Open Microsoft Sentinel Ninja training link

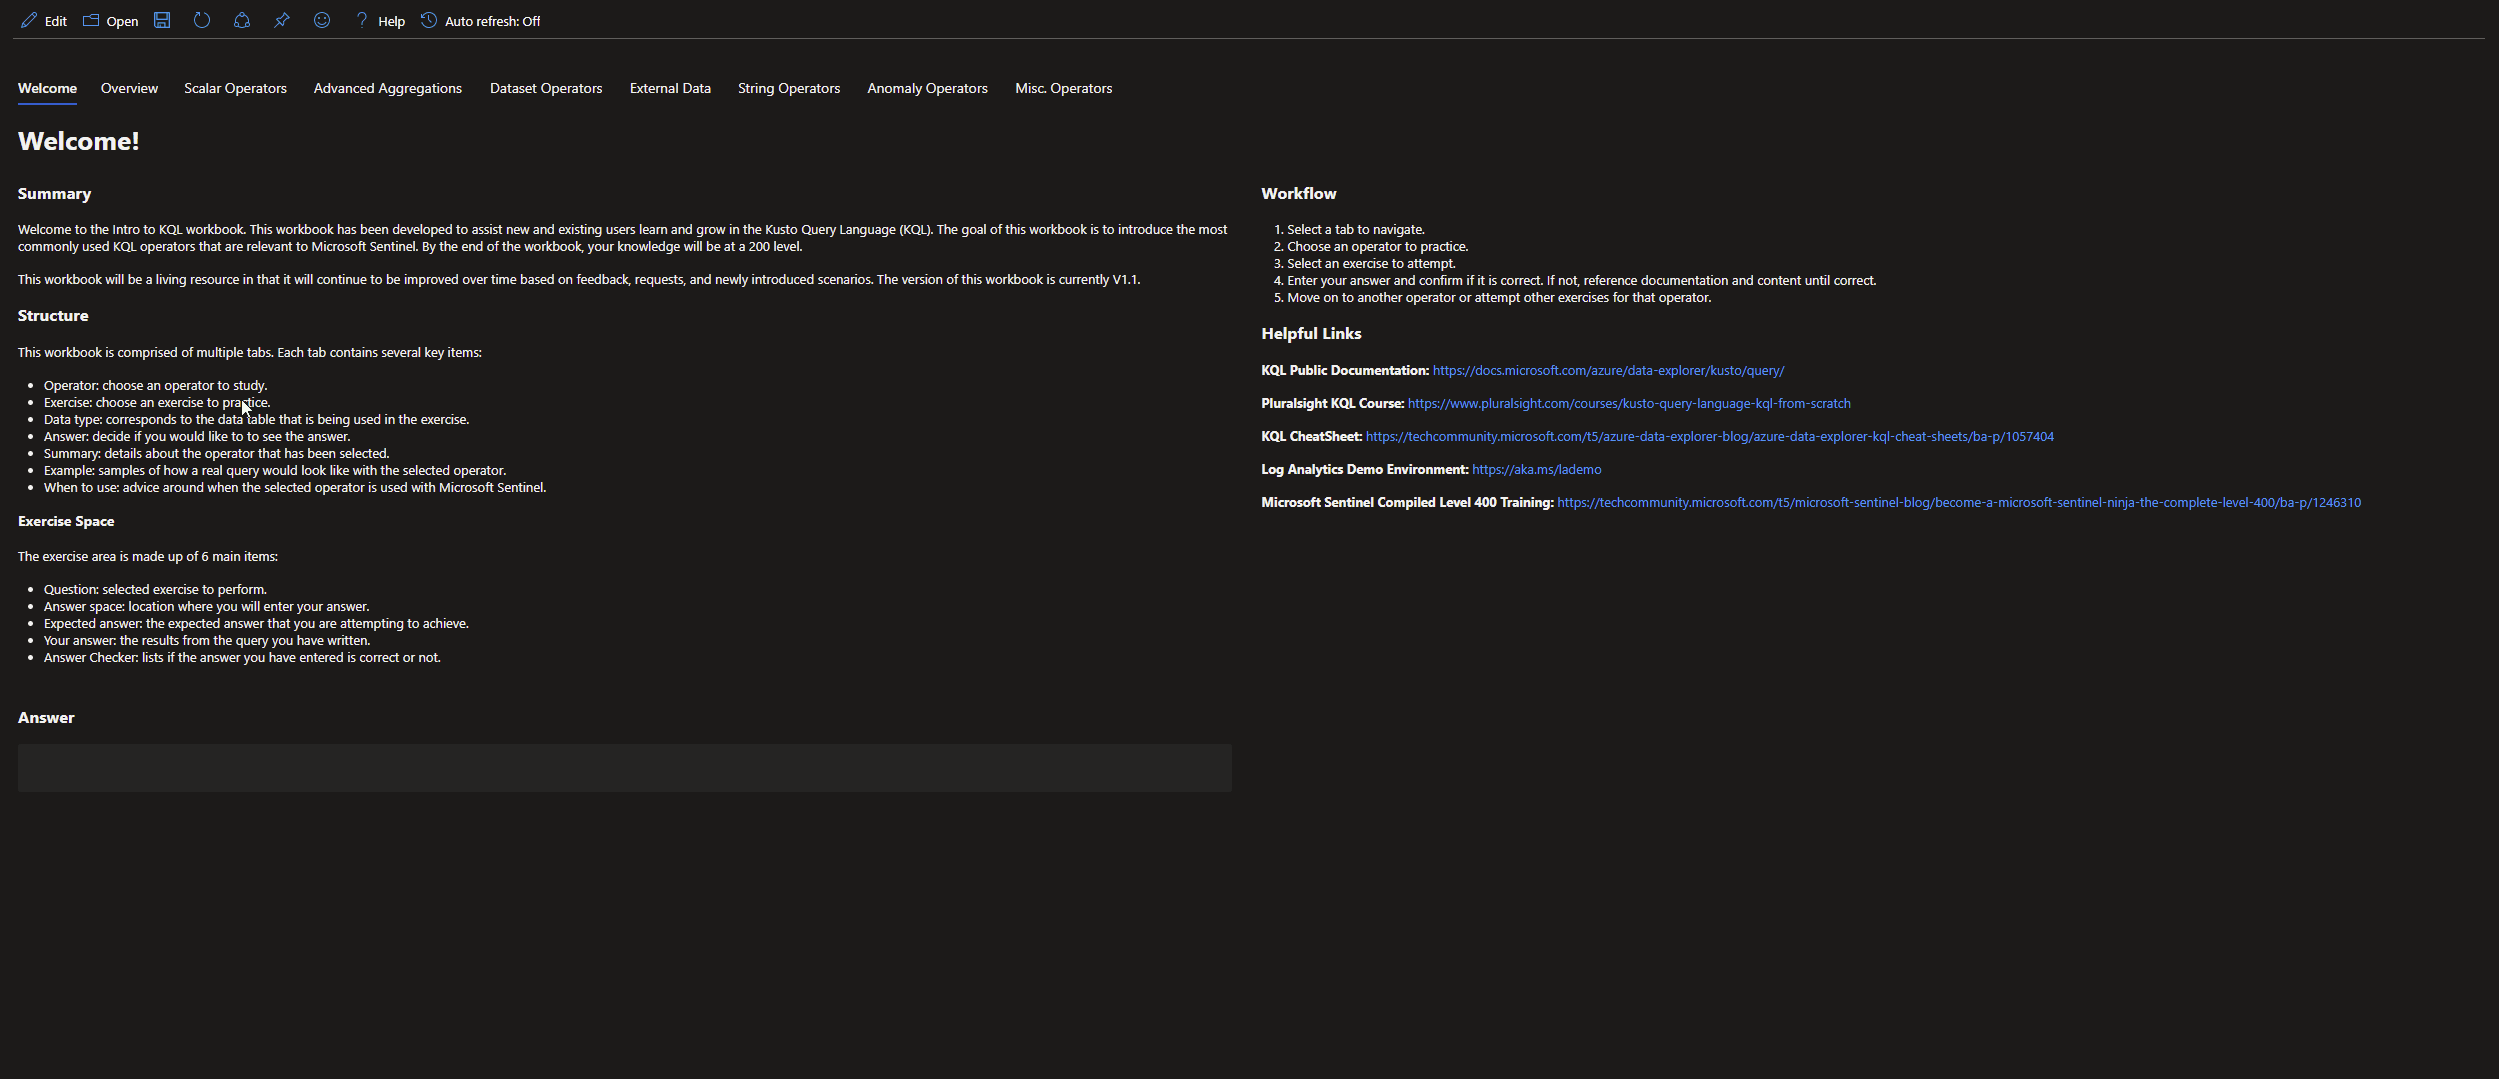tap(1958, 503)
